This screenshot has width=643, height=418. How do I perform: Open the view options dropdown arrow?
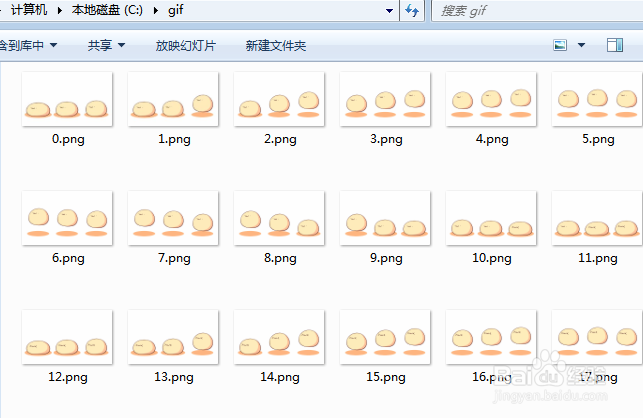(581, 45)
